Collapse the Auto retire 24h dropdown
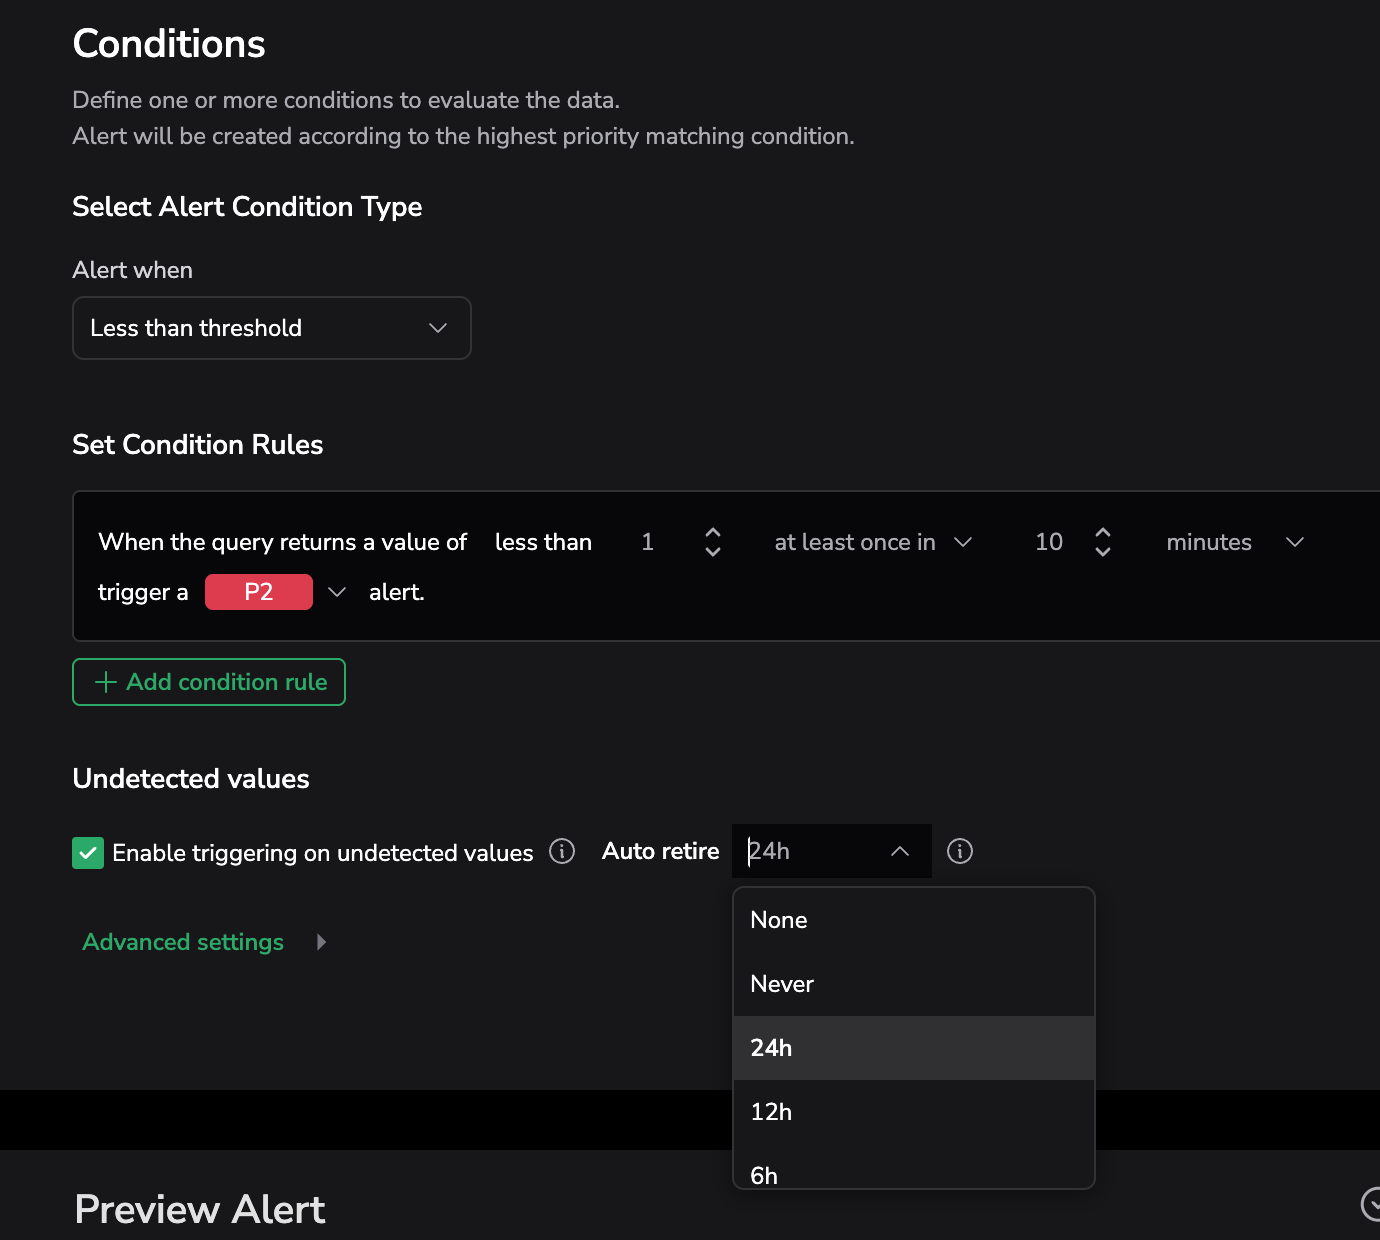Image resolution: width=1380 pixels, height=1240 pixels. click(899, 851)
